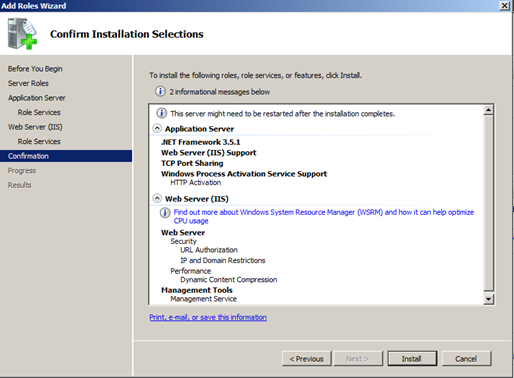Go back with the Previous button
This screenshot has width=514, height=378.
(x=307, y=359)
